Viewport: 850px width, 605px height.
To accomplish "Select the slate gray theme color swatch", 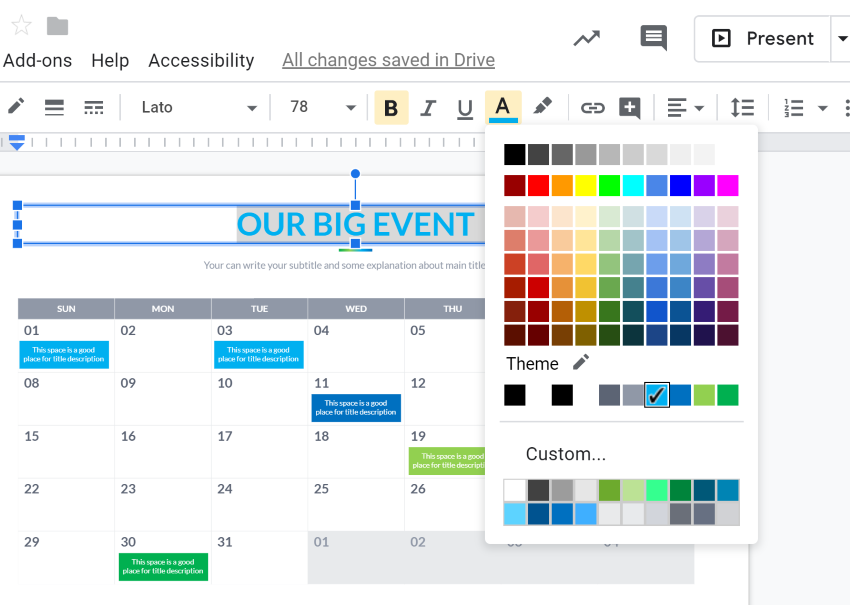I will pos(609,395).
